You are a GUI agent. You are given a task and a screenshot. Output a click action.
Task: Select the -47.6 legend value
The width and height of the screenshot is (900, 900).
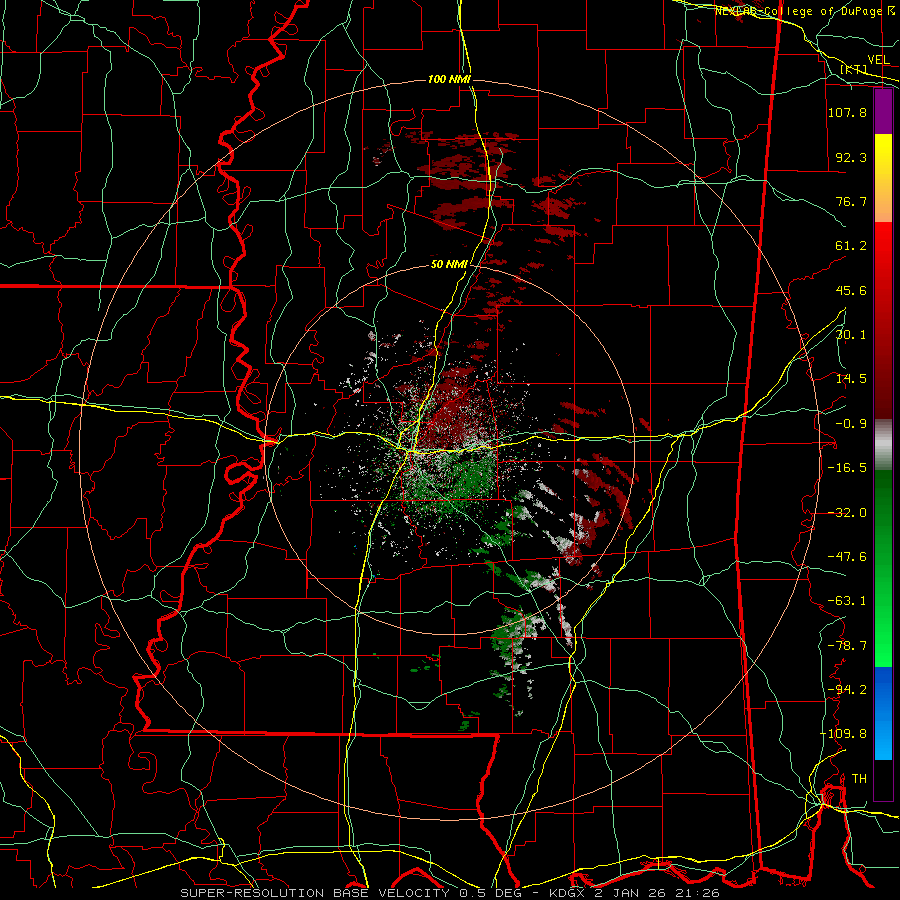[x=847, y=557]
